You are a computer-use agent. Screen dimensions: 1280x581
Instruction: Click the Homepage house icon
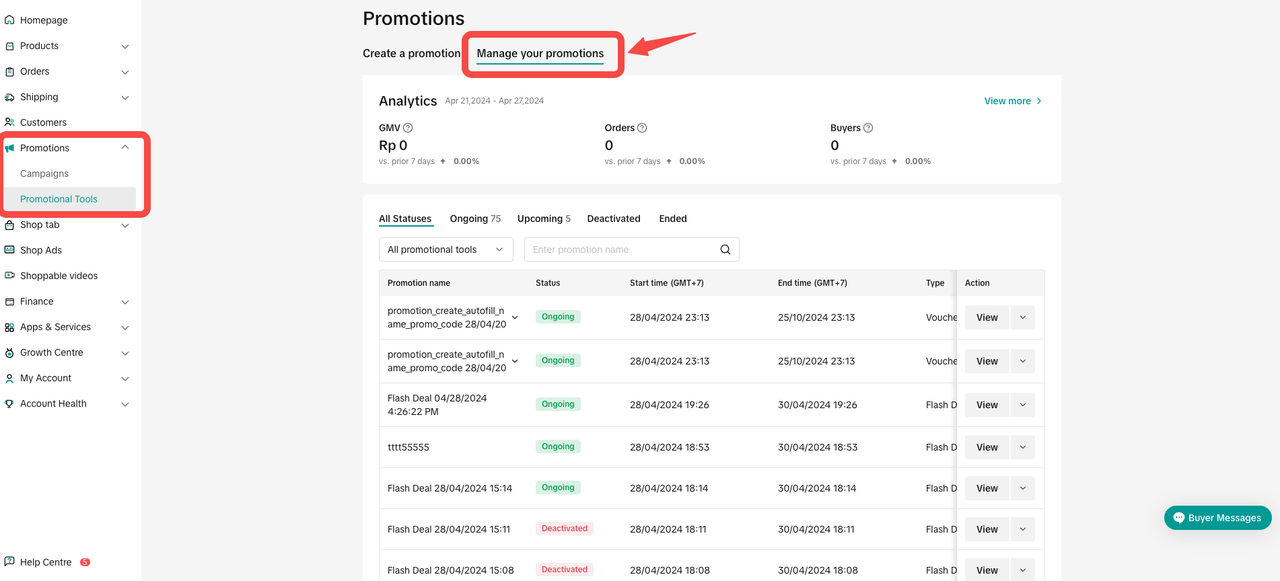(x=10, y=20)
